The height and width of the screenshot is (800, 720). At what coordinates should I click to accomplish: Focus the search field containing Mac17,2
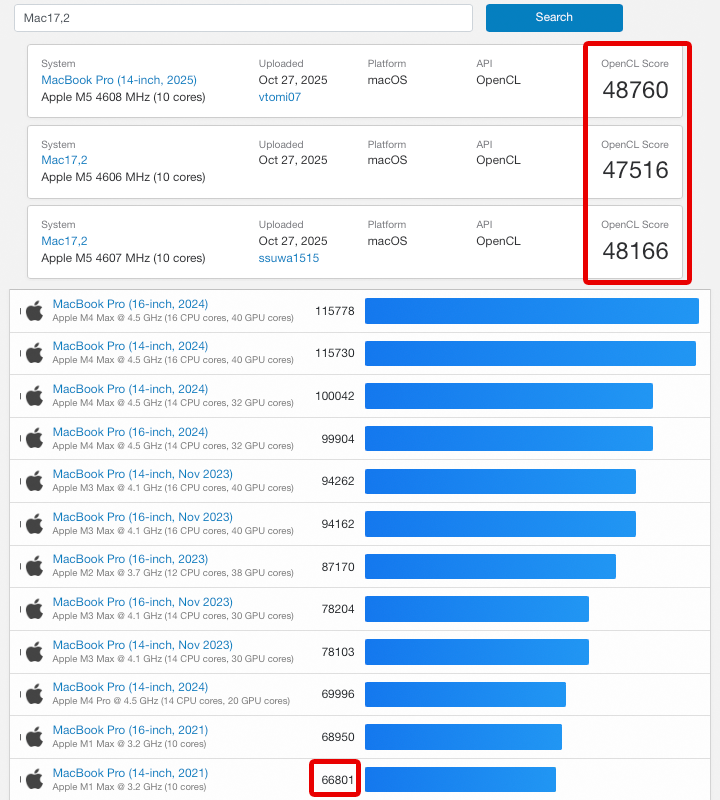point(242,18)
